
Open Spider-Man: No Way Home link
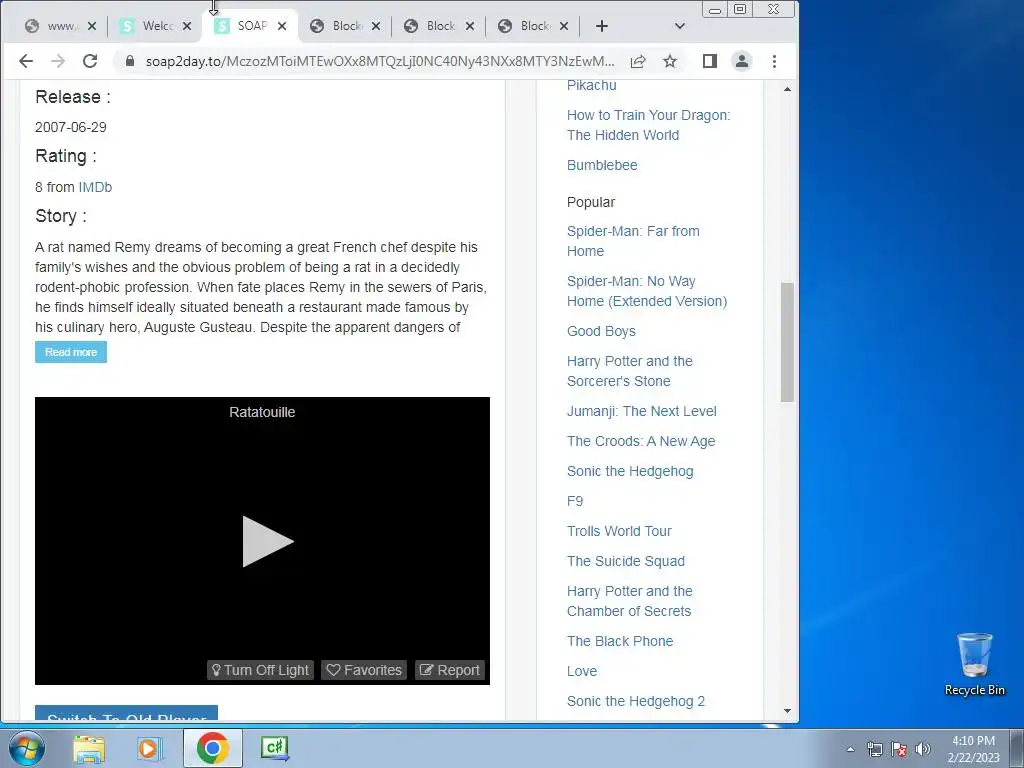point(647,291)
